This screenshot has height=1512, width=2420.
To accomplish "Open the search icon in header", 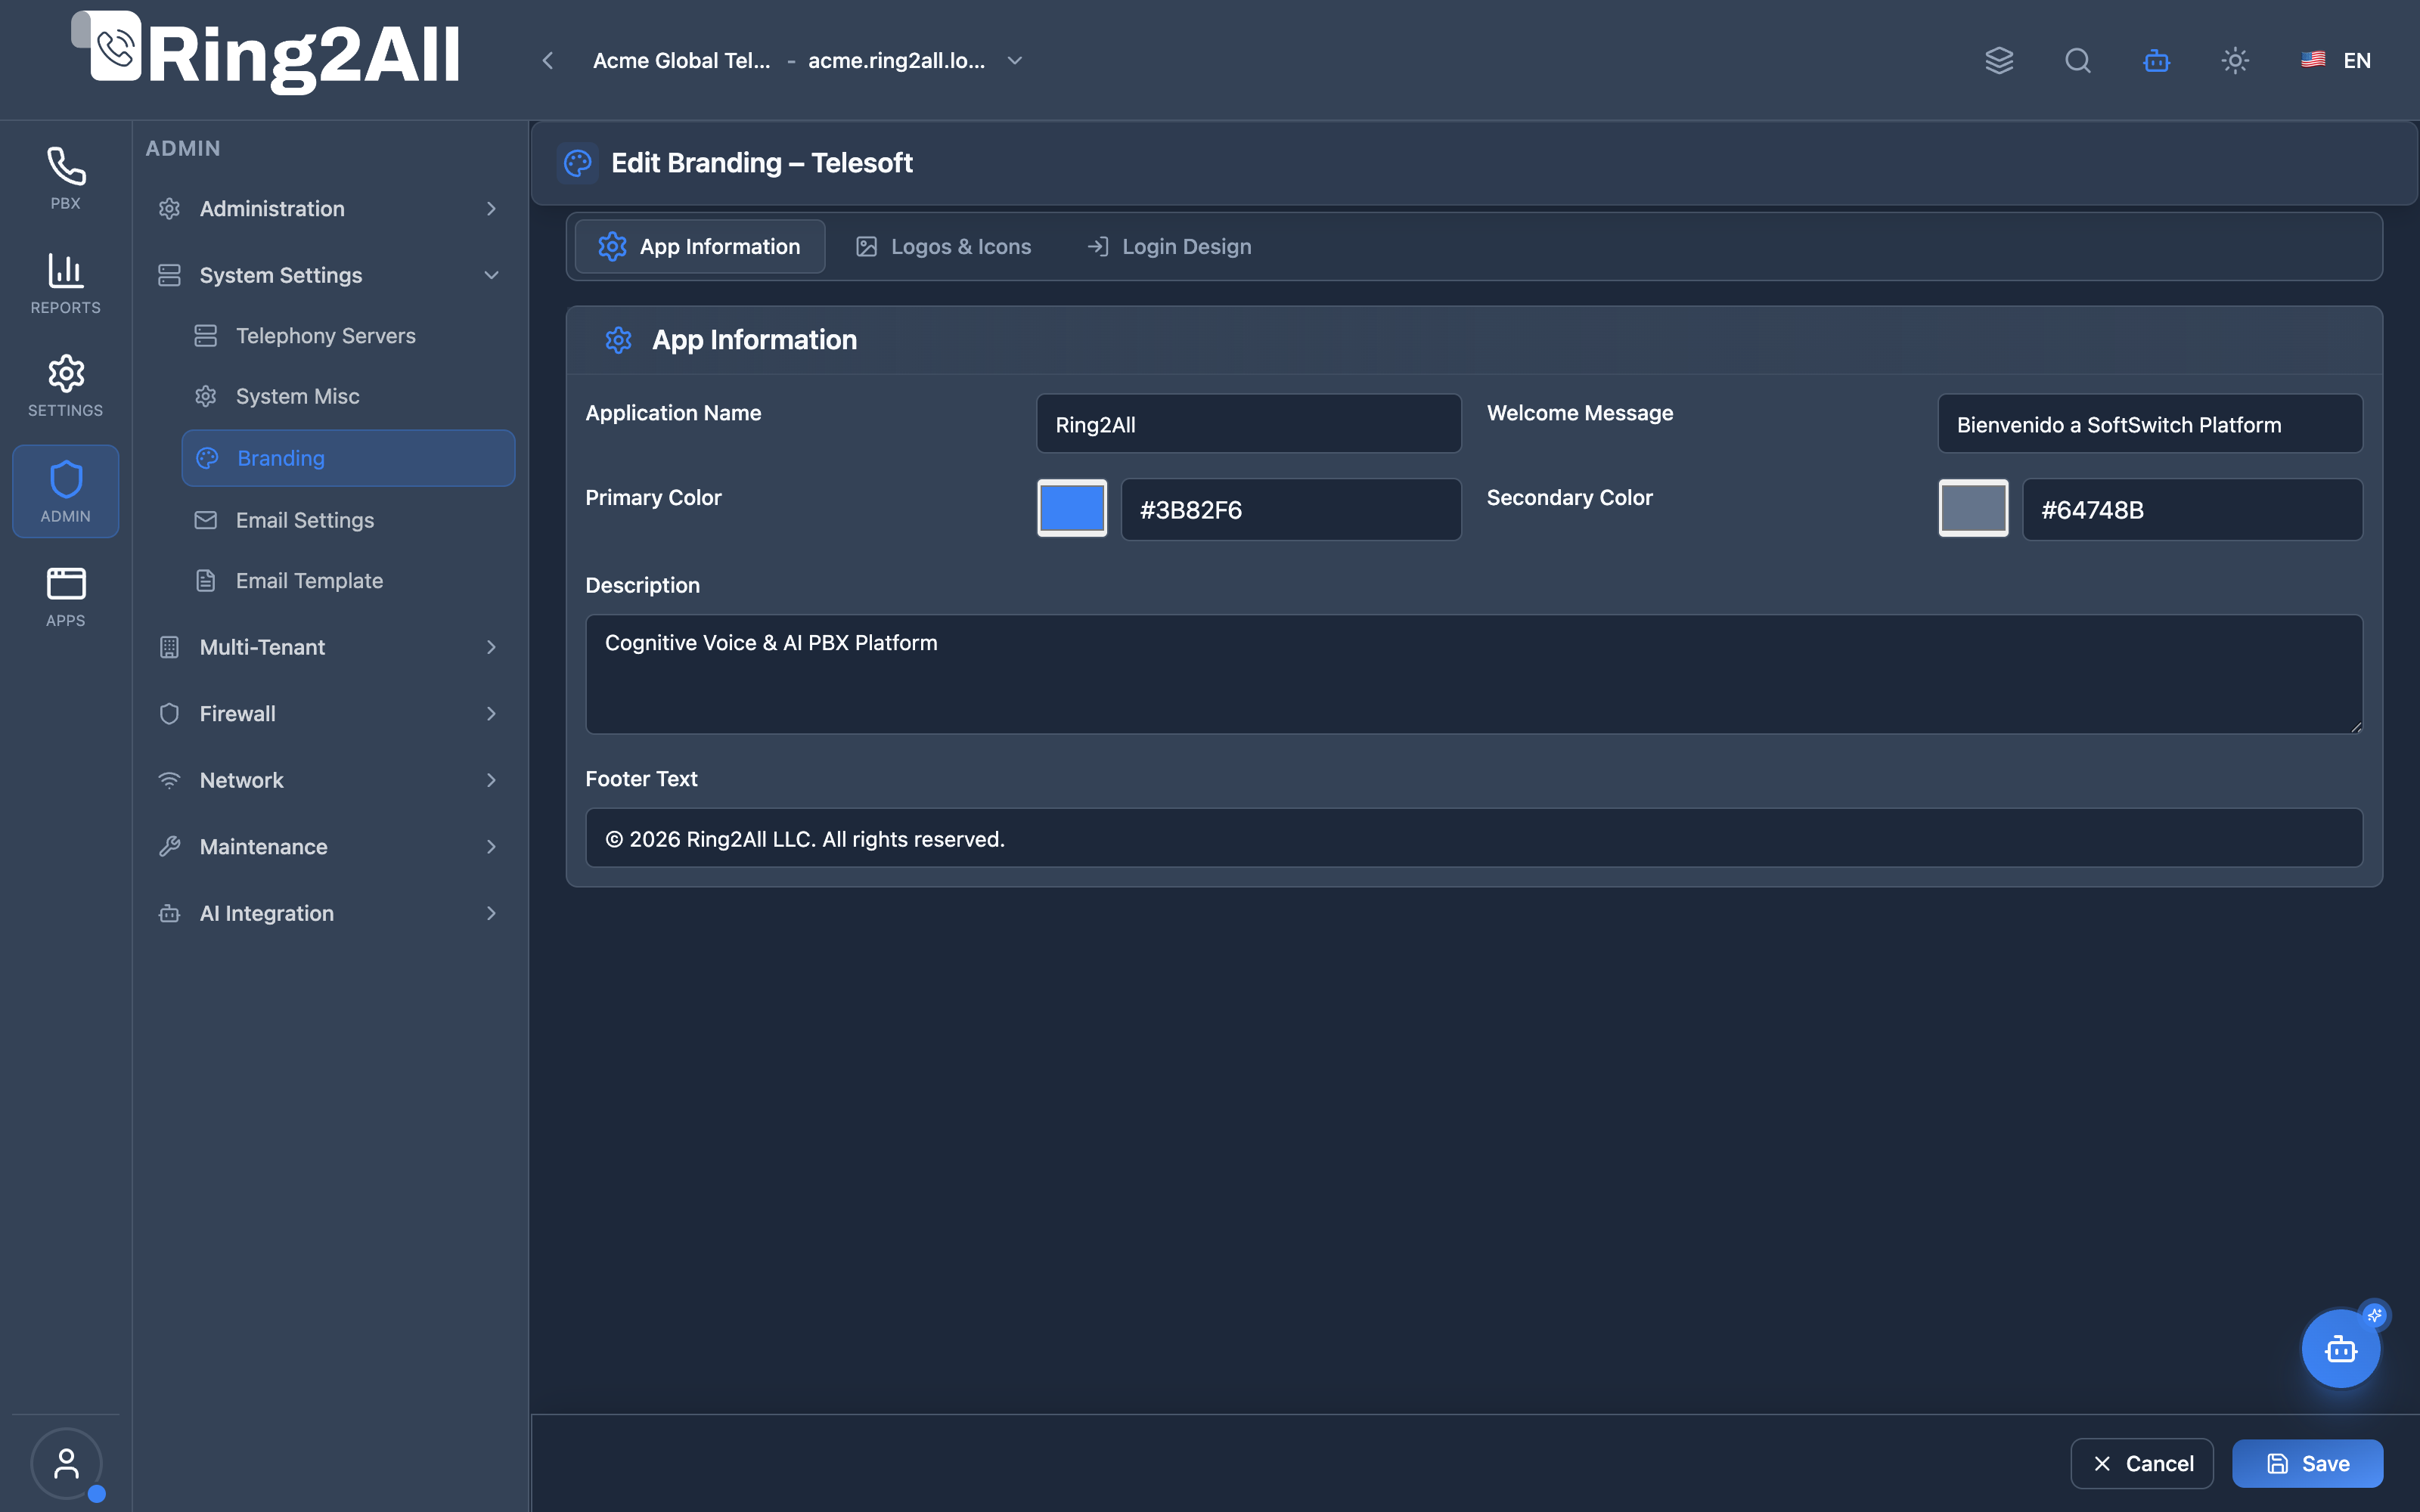I will (x=2078, y=60).
